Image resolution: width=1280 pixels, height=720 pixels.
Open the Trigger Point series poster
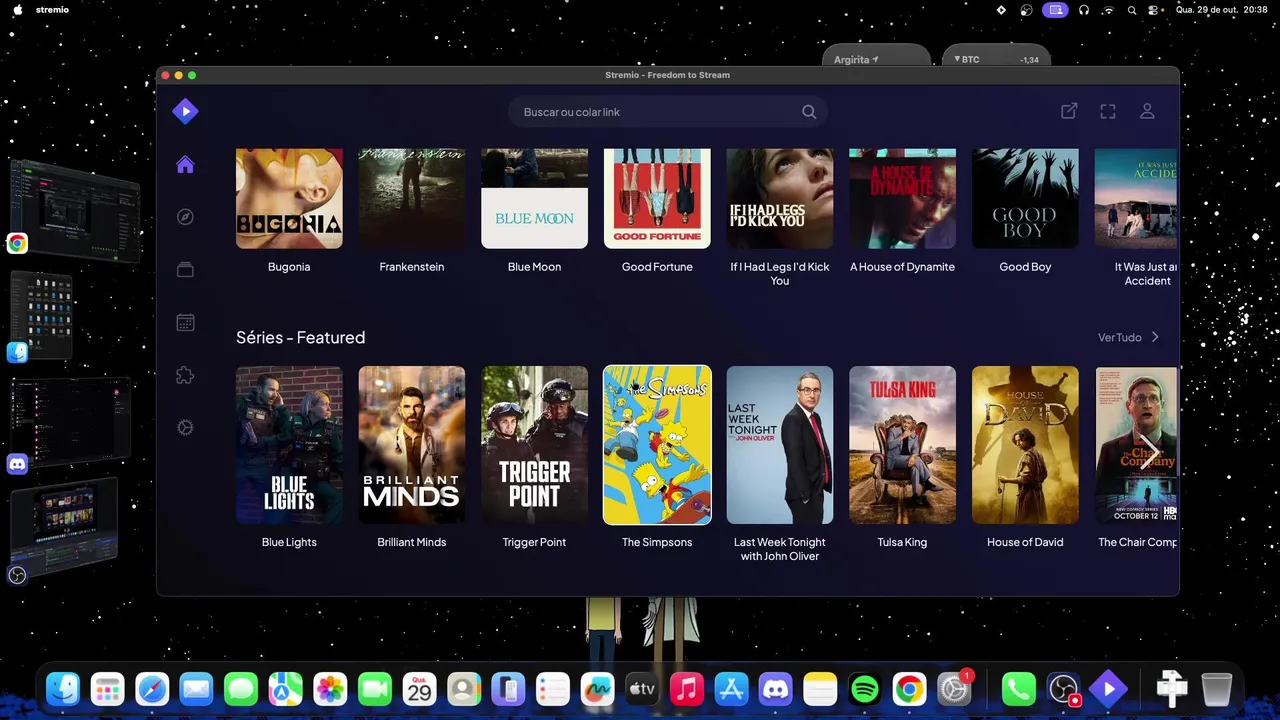[x=535, y=445]
